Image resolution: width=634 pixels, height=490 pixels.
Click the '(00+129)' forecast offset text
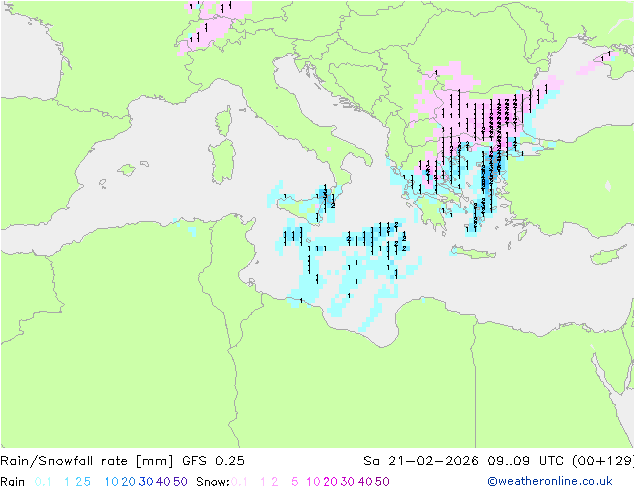[603, 461]
